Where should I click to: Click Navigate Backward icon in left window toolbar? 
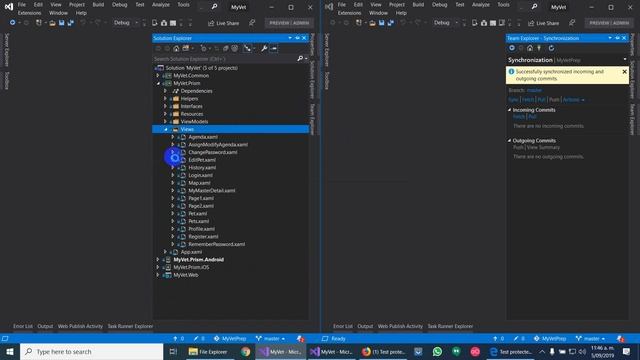[13, 23]
